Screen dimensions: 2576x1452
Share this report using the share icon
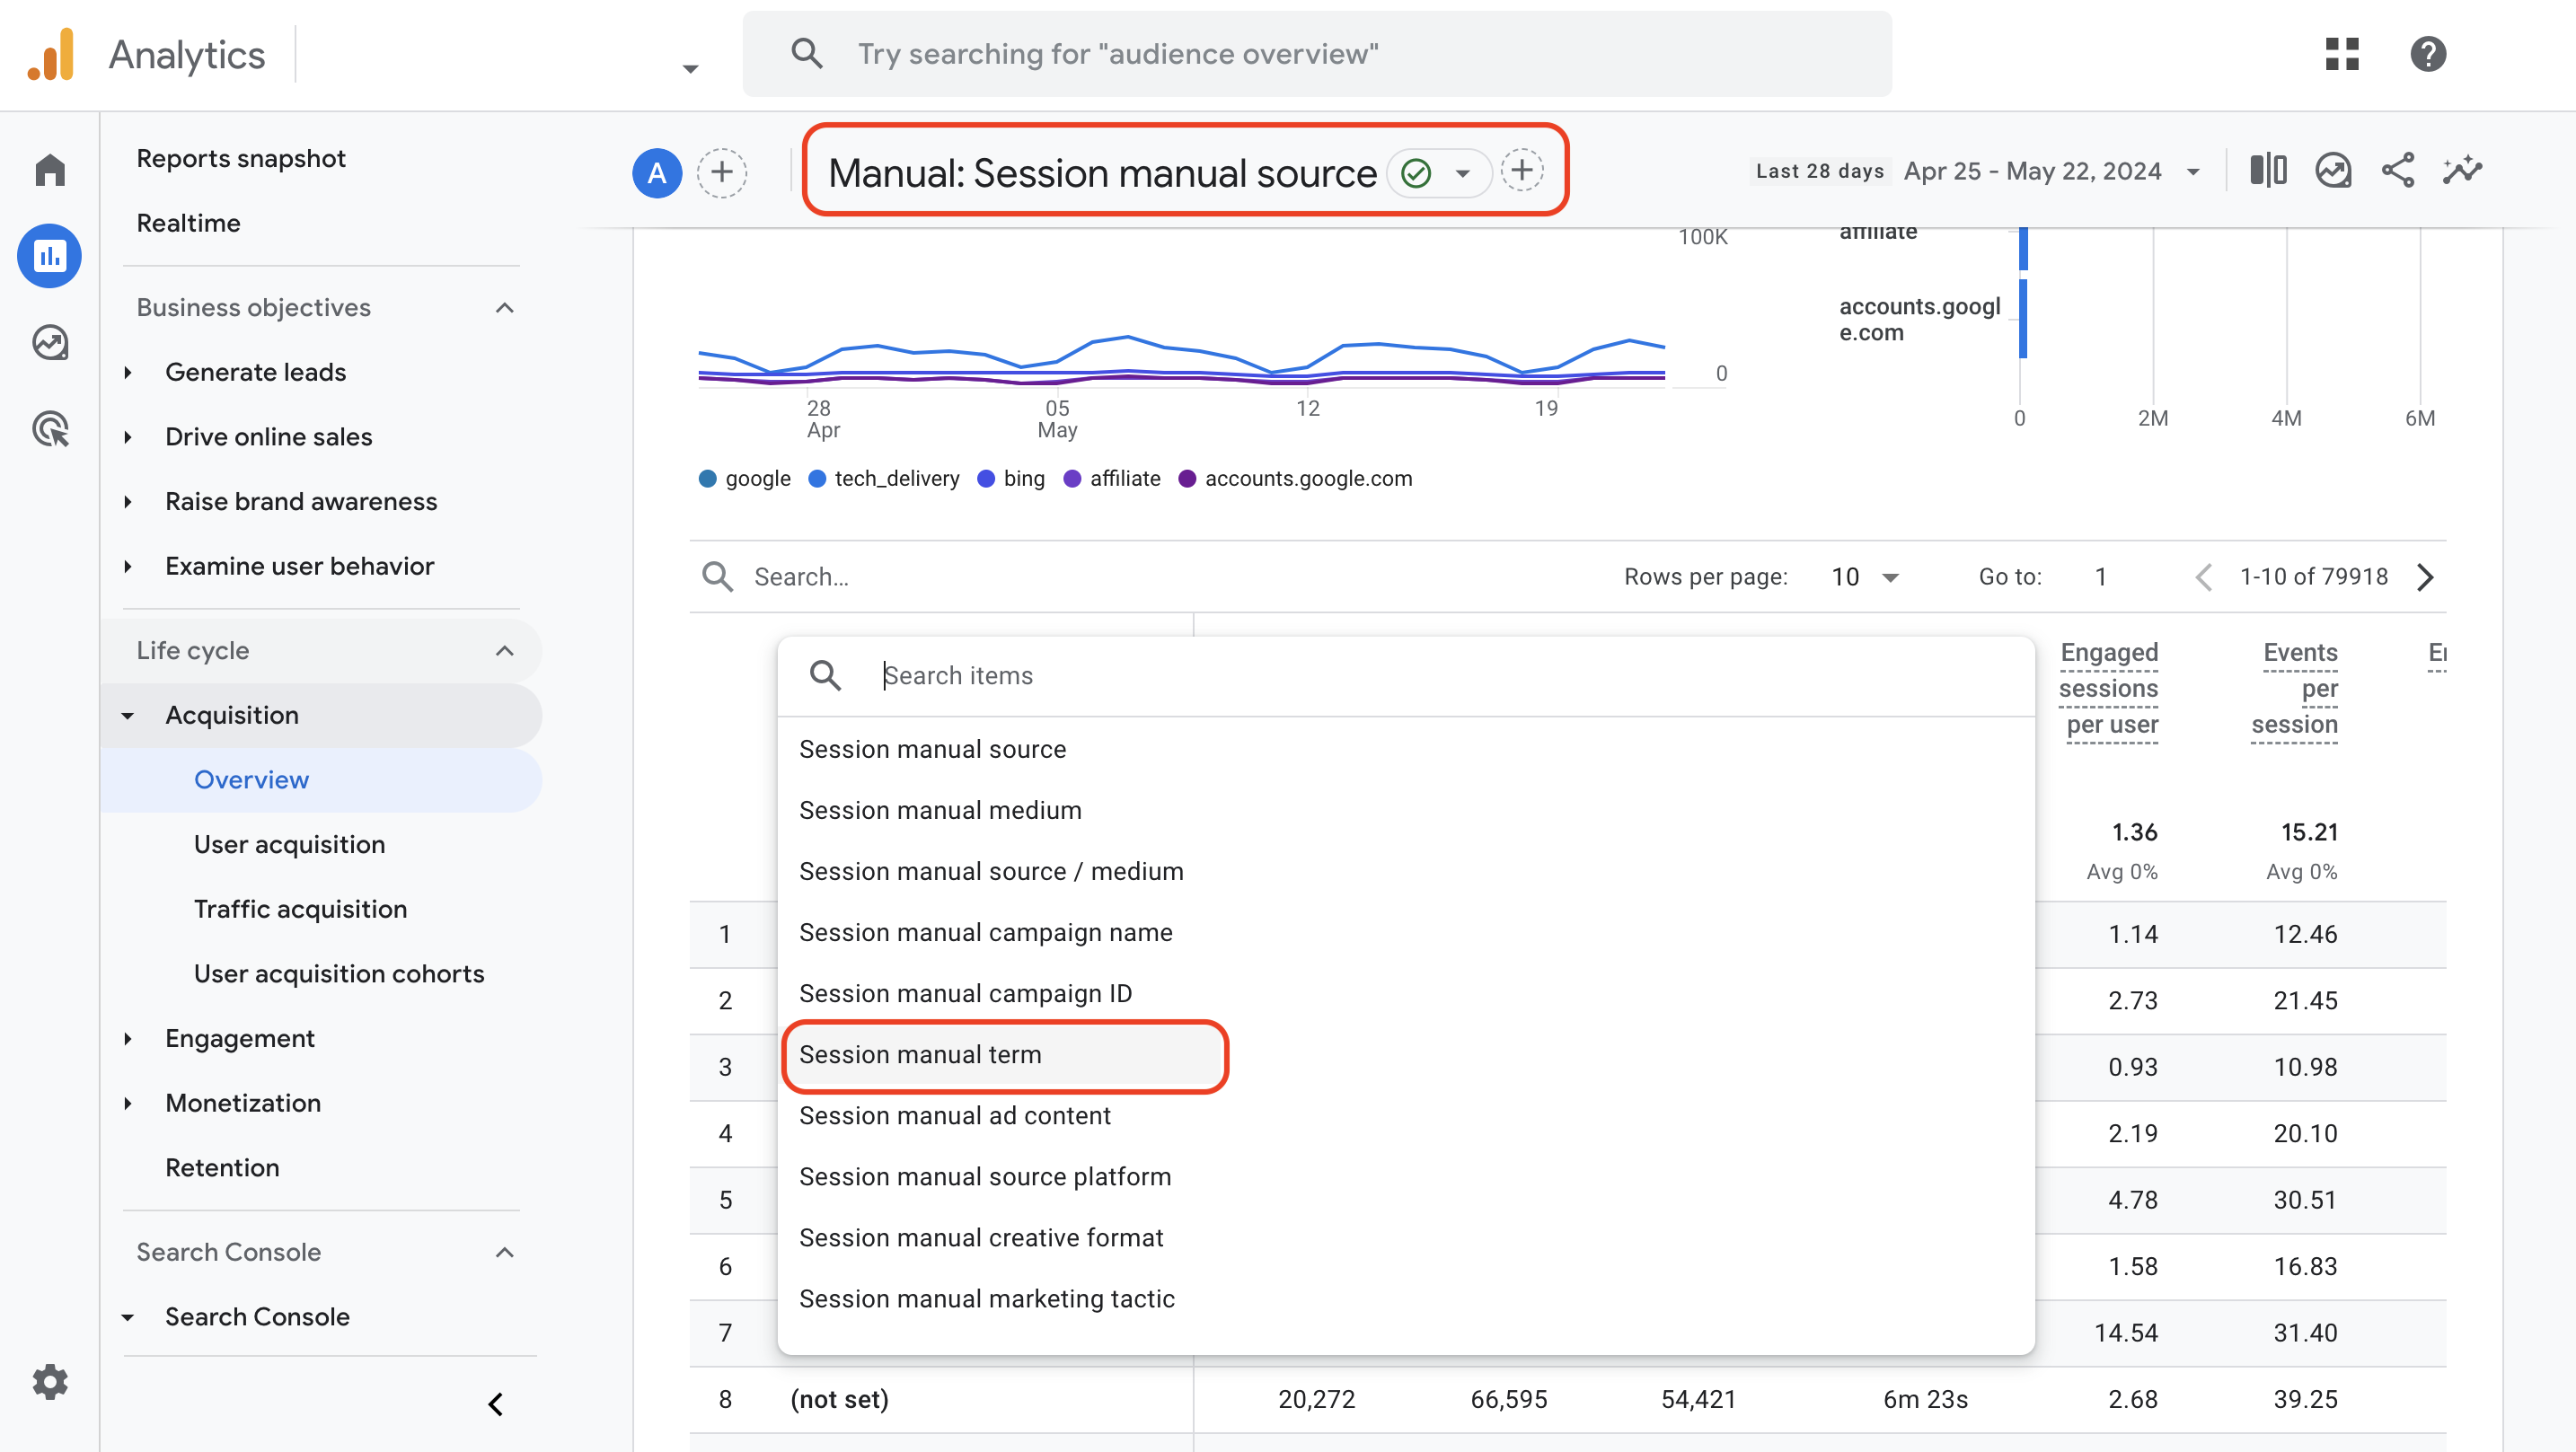coord(2399,170)
